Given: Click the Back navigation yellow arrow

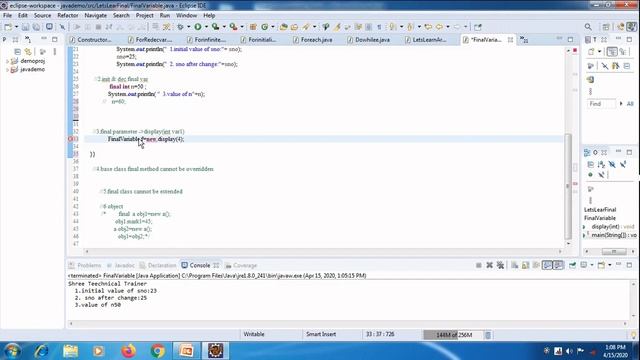Looking at the screenshot, I should pos(439,27).
